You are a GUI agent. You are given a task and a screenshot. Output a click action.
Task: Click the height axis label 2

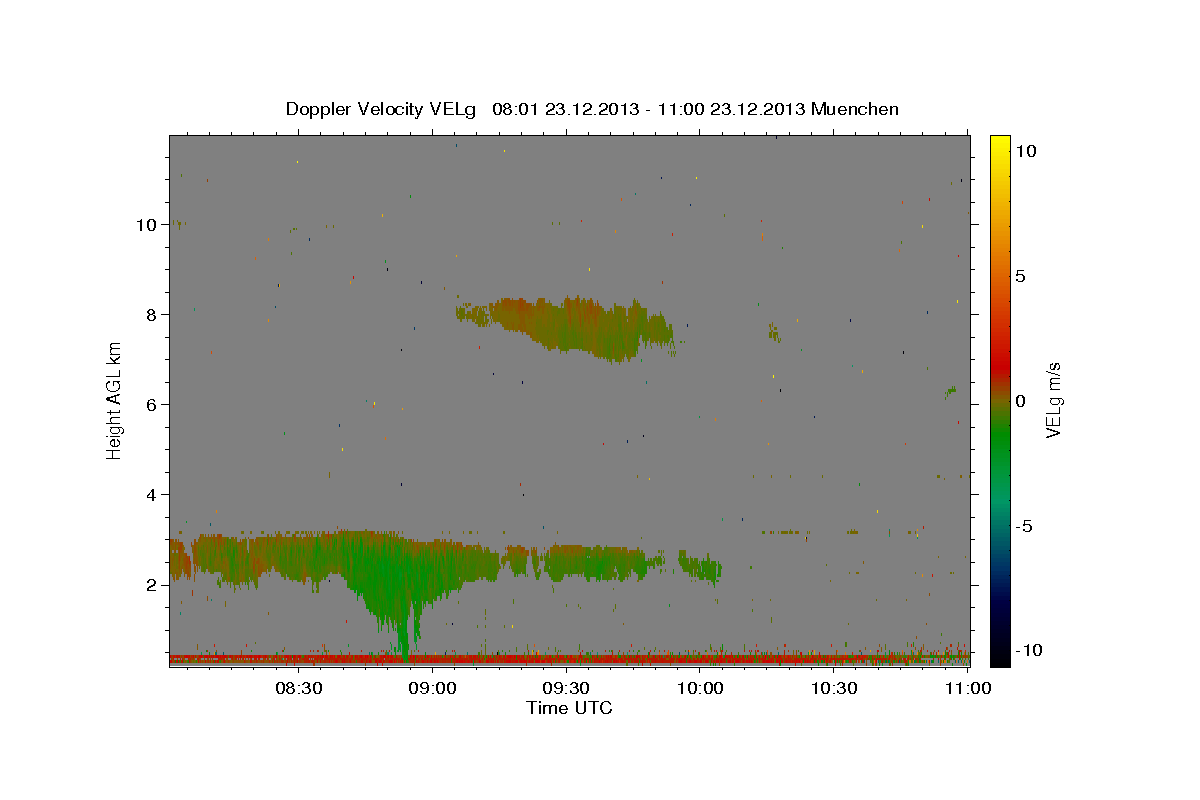coord(152,585)
